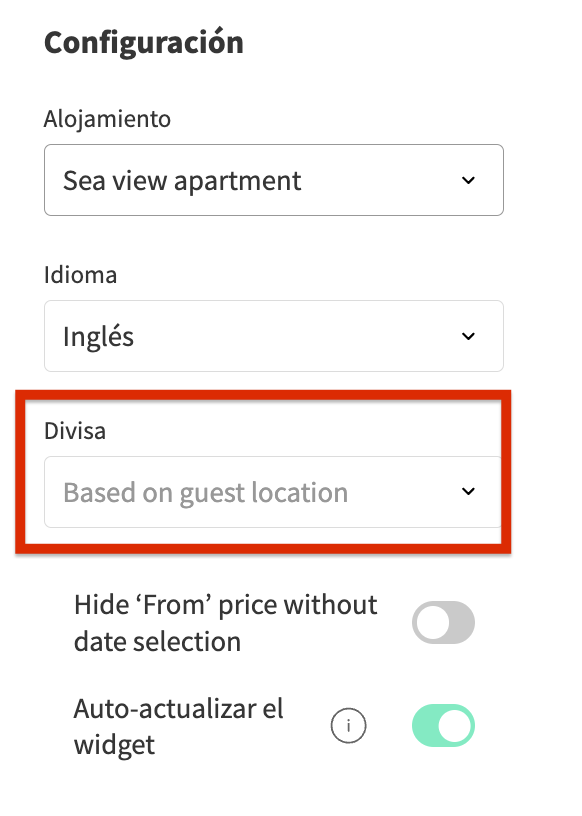Click the Idioma field label
Screen dimensions: 582x816
click(x=81, y=275)
